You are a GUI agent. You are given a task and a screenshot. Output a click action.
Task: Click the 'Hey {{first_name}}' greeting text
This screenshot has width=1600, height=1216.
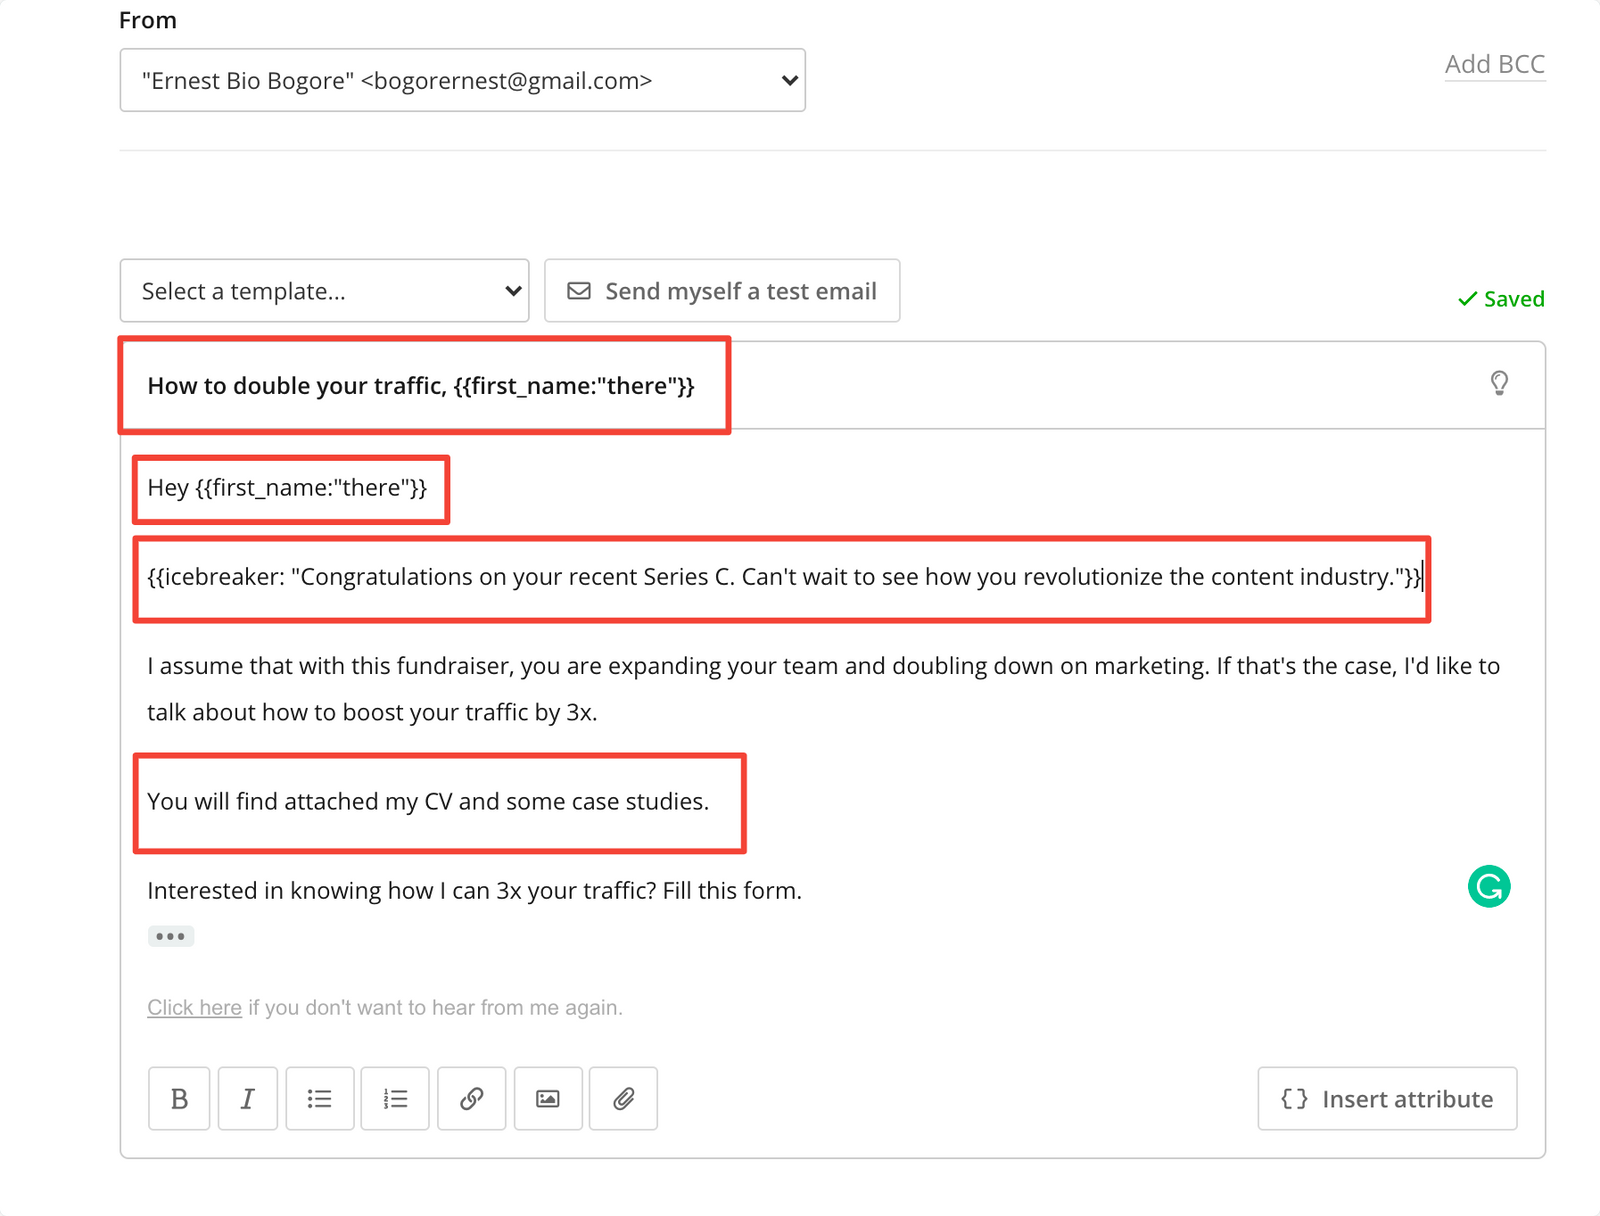290,488
